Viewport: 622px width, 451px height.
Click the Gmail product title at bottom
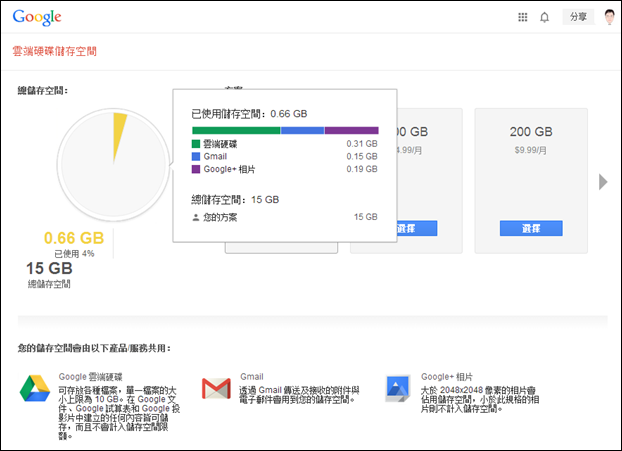[251, 376]
